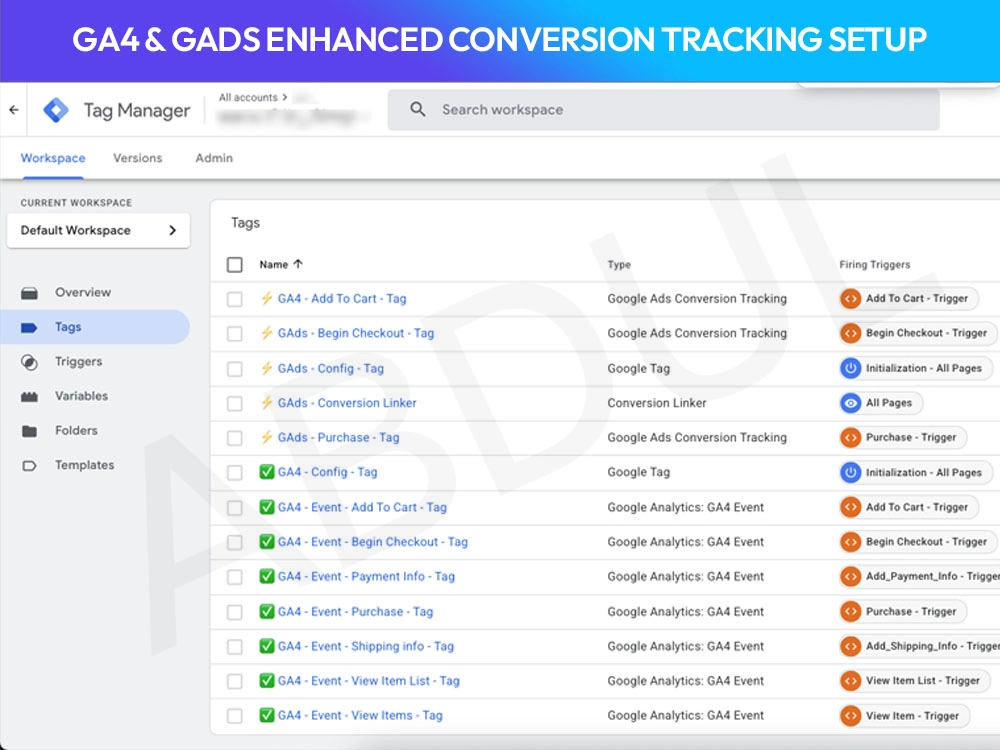1000x750 pixels.
Task: Open the GAds - Begin Checkout - Tag link
Action: click(x=356, y=333)
